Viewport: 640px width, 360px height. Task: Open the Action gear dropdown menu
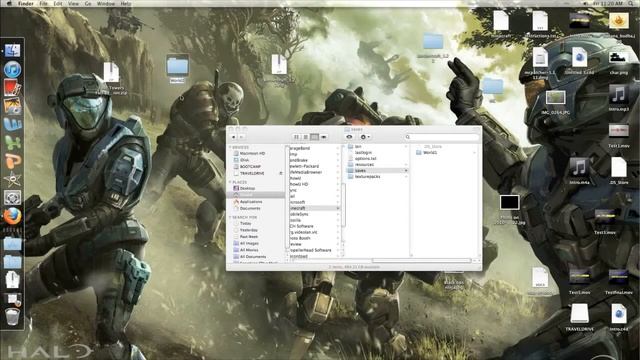[x=365, y=137]
